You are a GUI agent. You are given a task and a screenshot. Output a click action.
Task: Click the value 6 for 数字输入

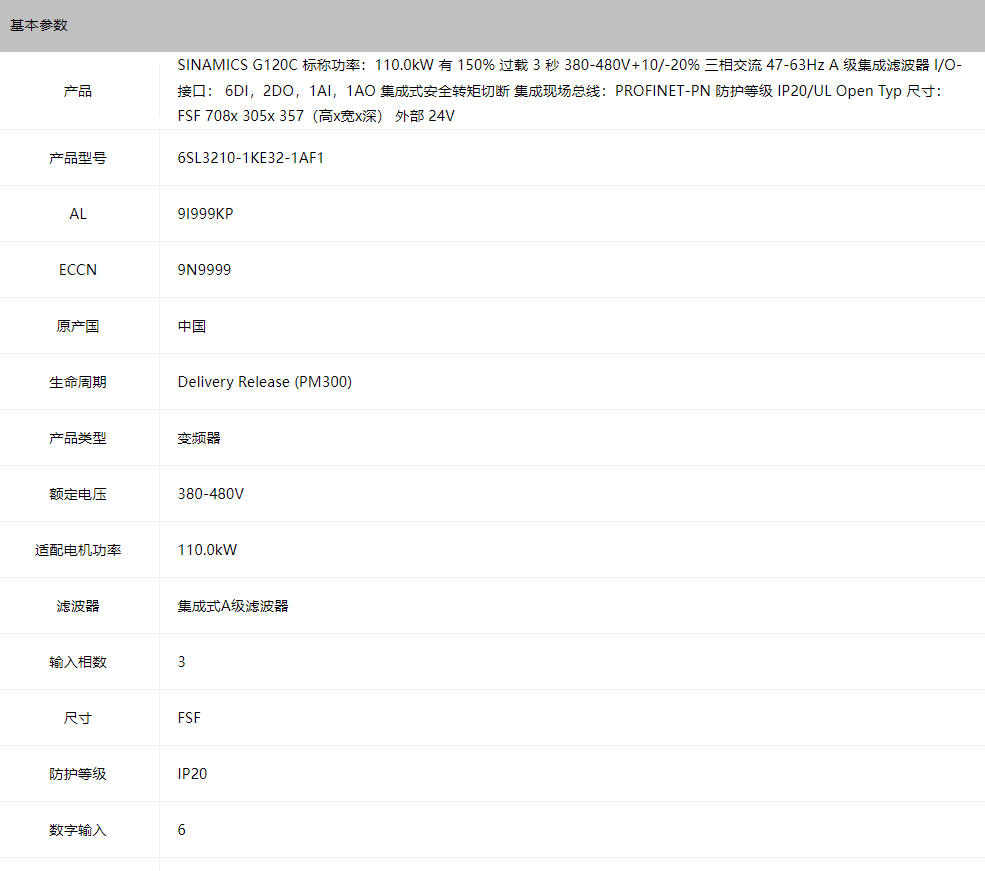click(182, 830)
